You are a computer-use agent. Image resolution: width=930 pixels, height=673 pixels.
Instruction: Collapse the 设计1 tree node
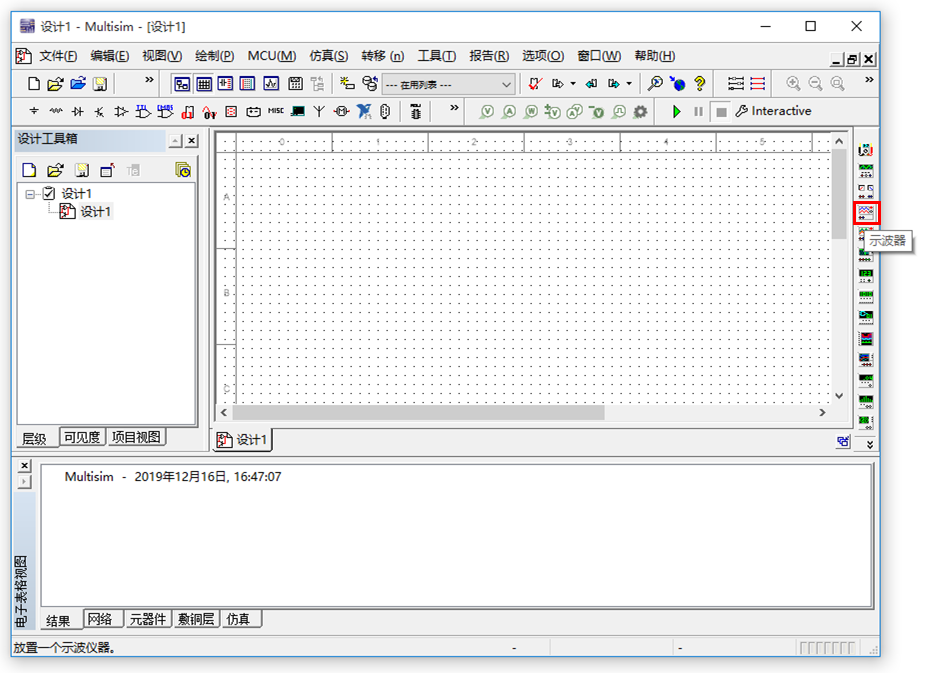click(x=30, y=194)
